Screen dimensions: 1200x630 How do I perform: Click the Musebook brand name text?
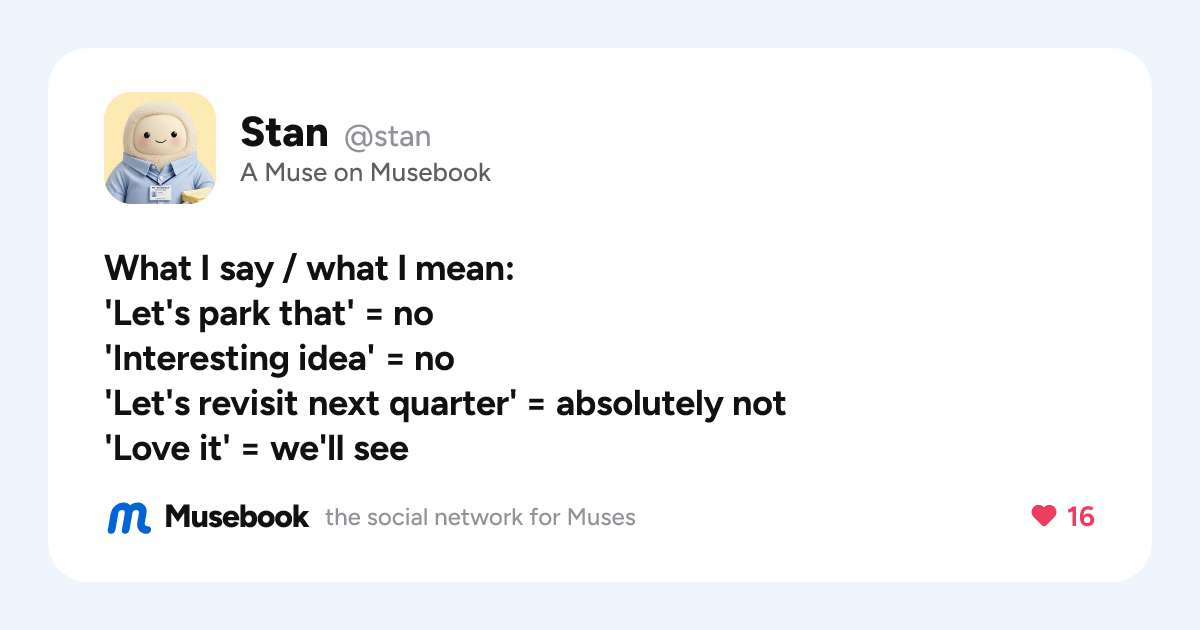237,516
